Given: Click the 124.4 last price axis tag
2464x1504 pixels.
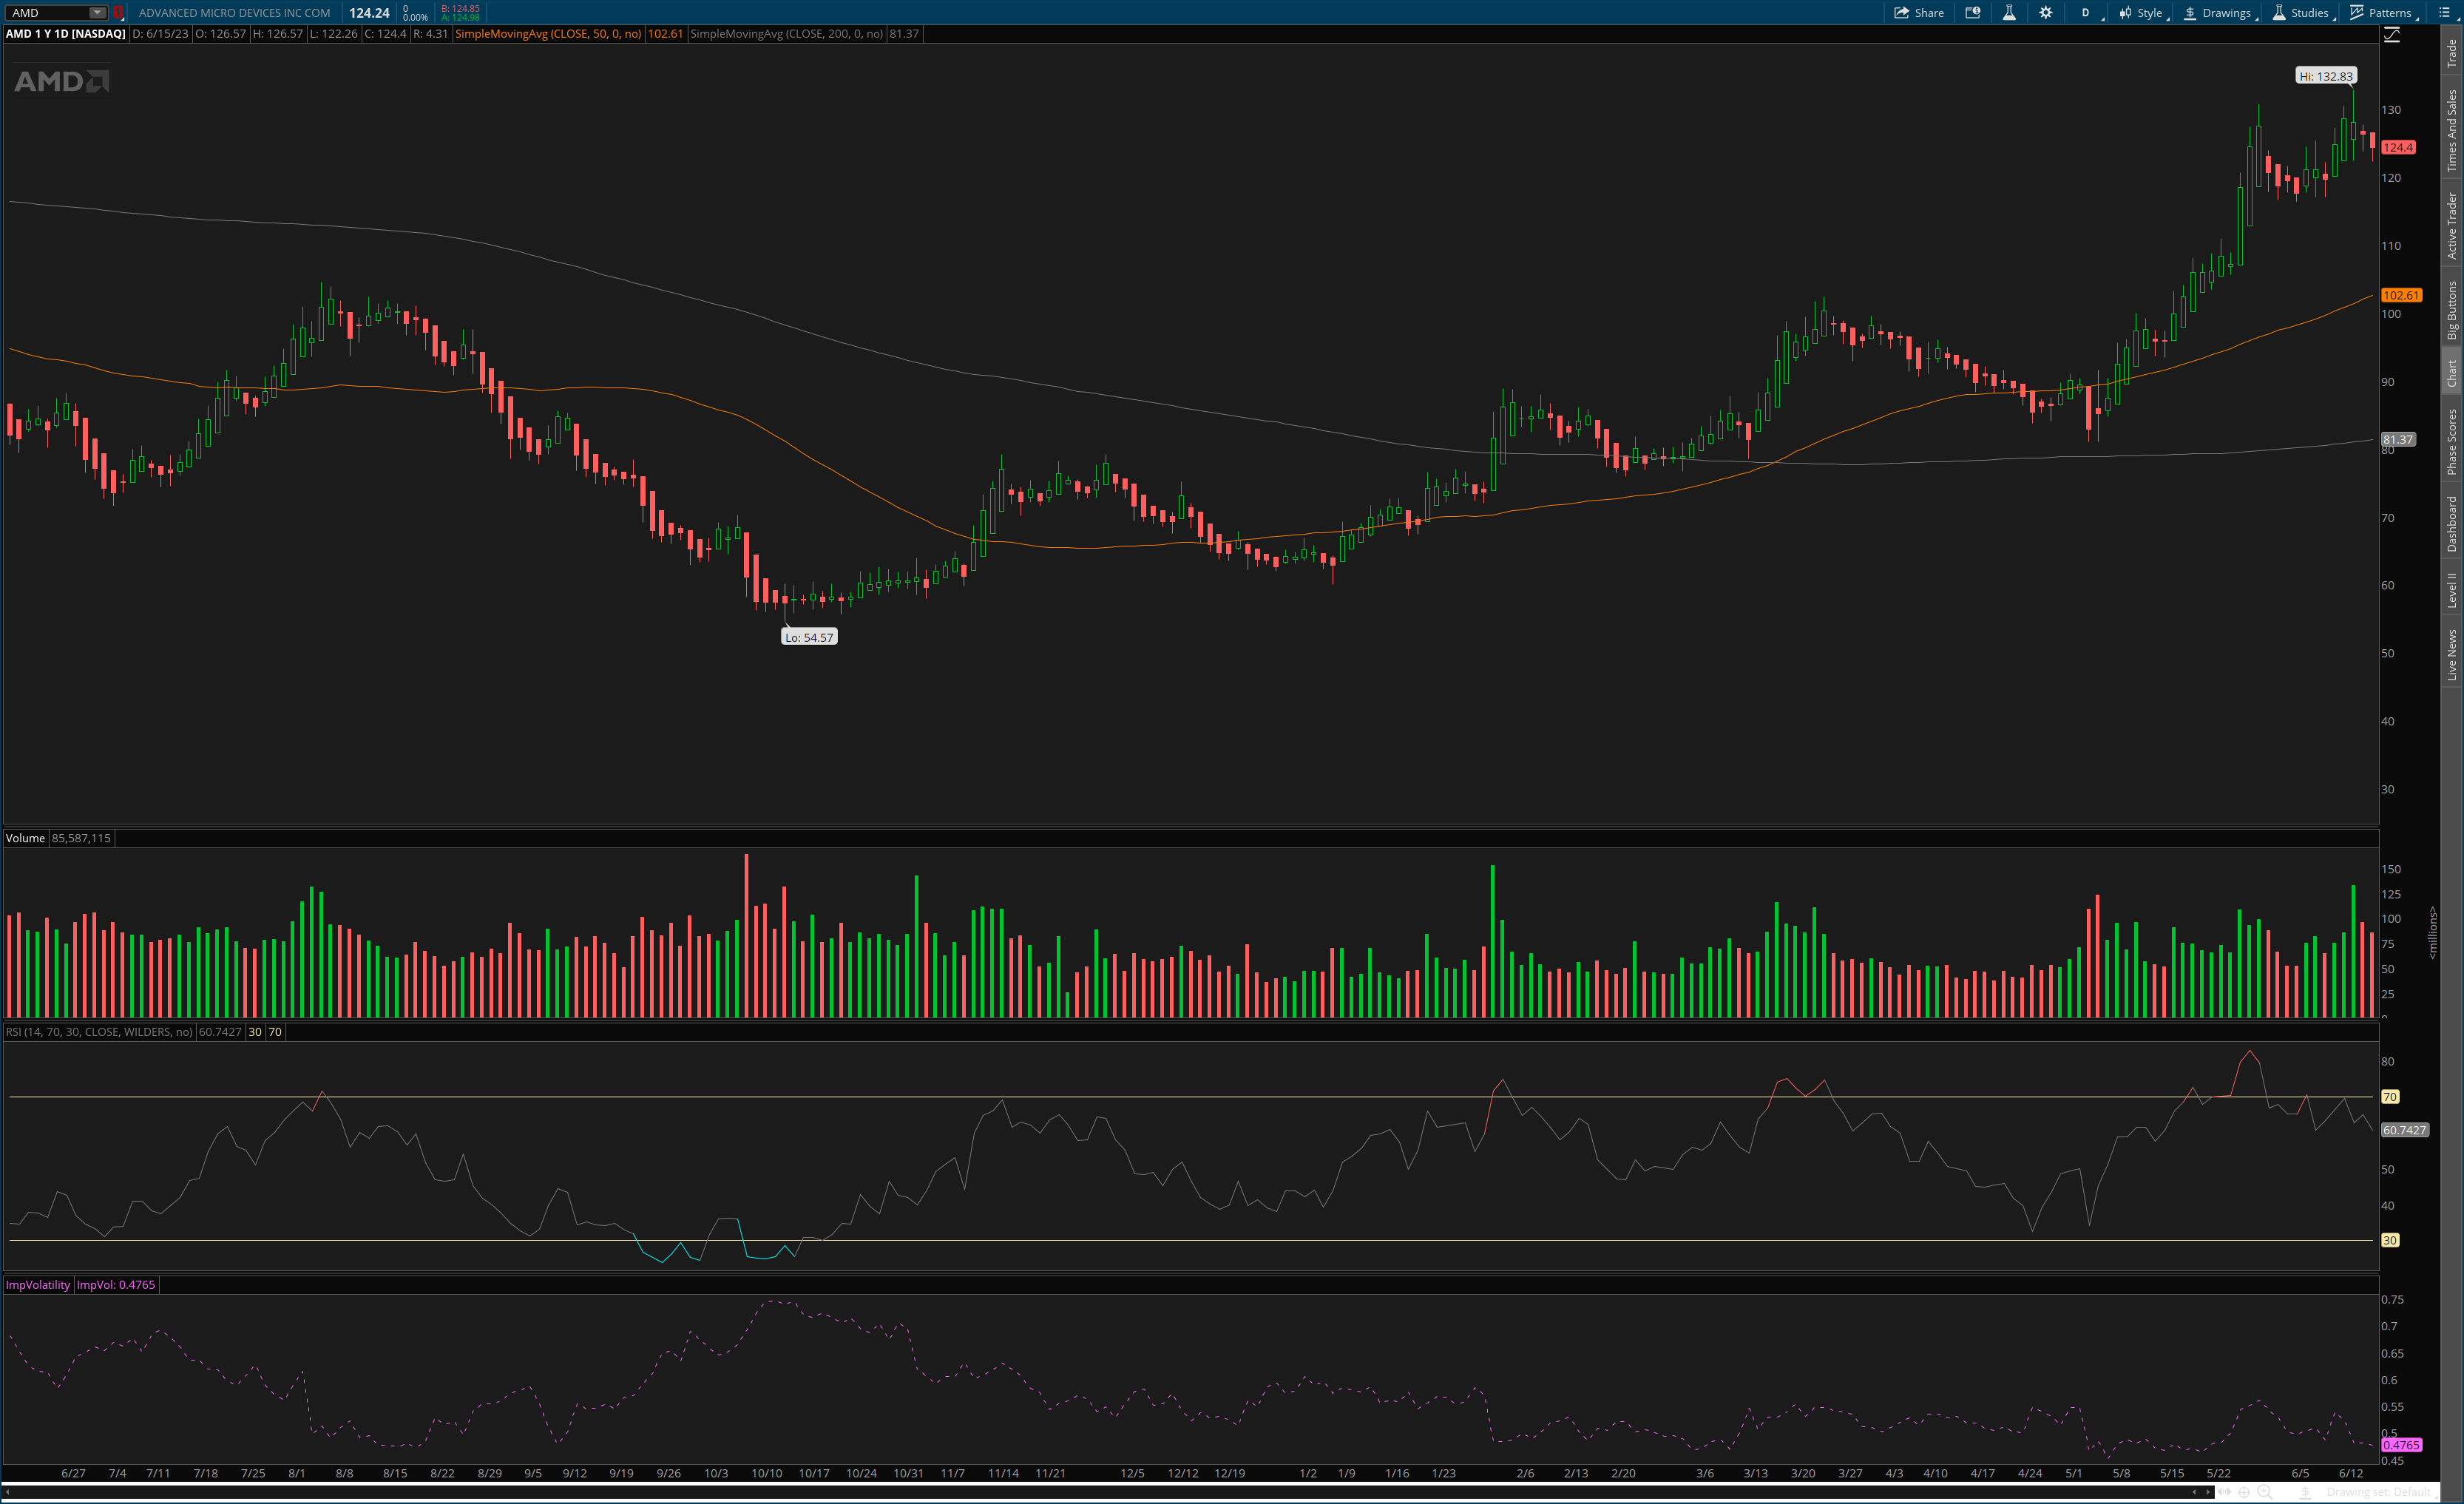Looking at the screenshot, I should click(x=2399, y=147).
